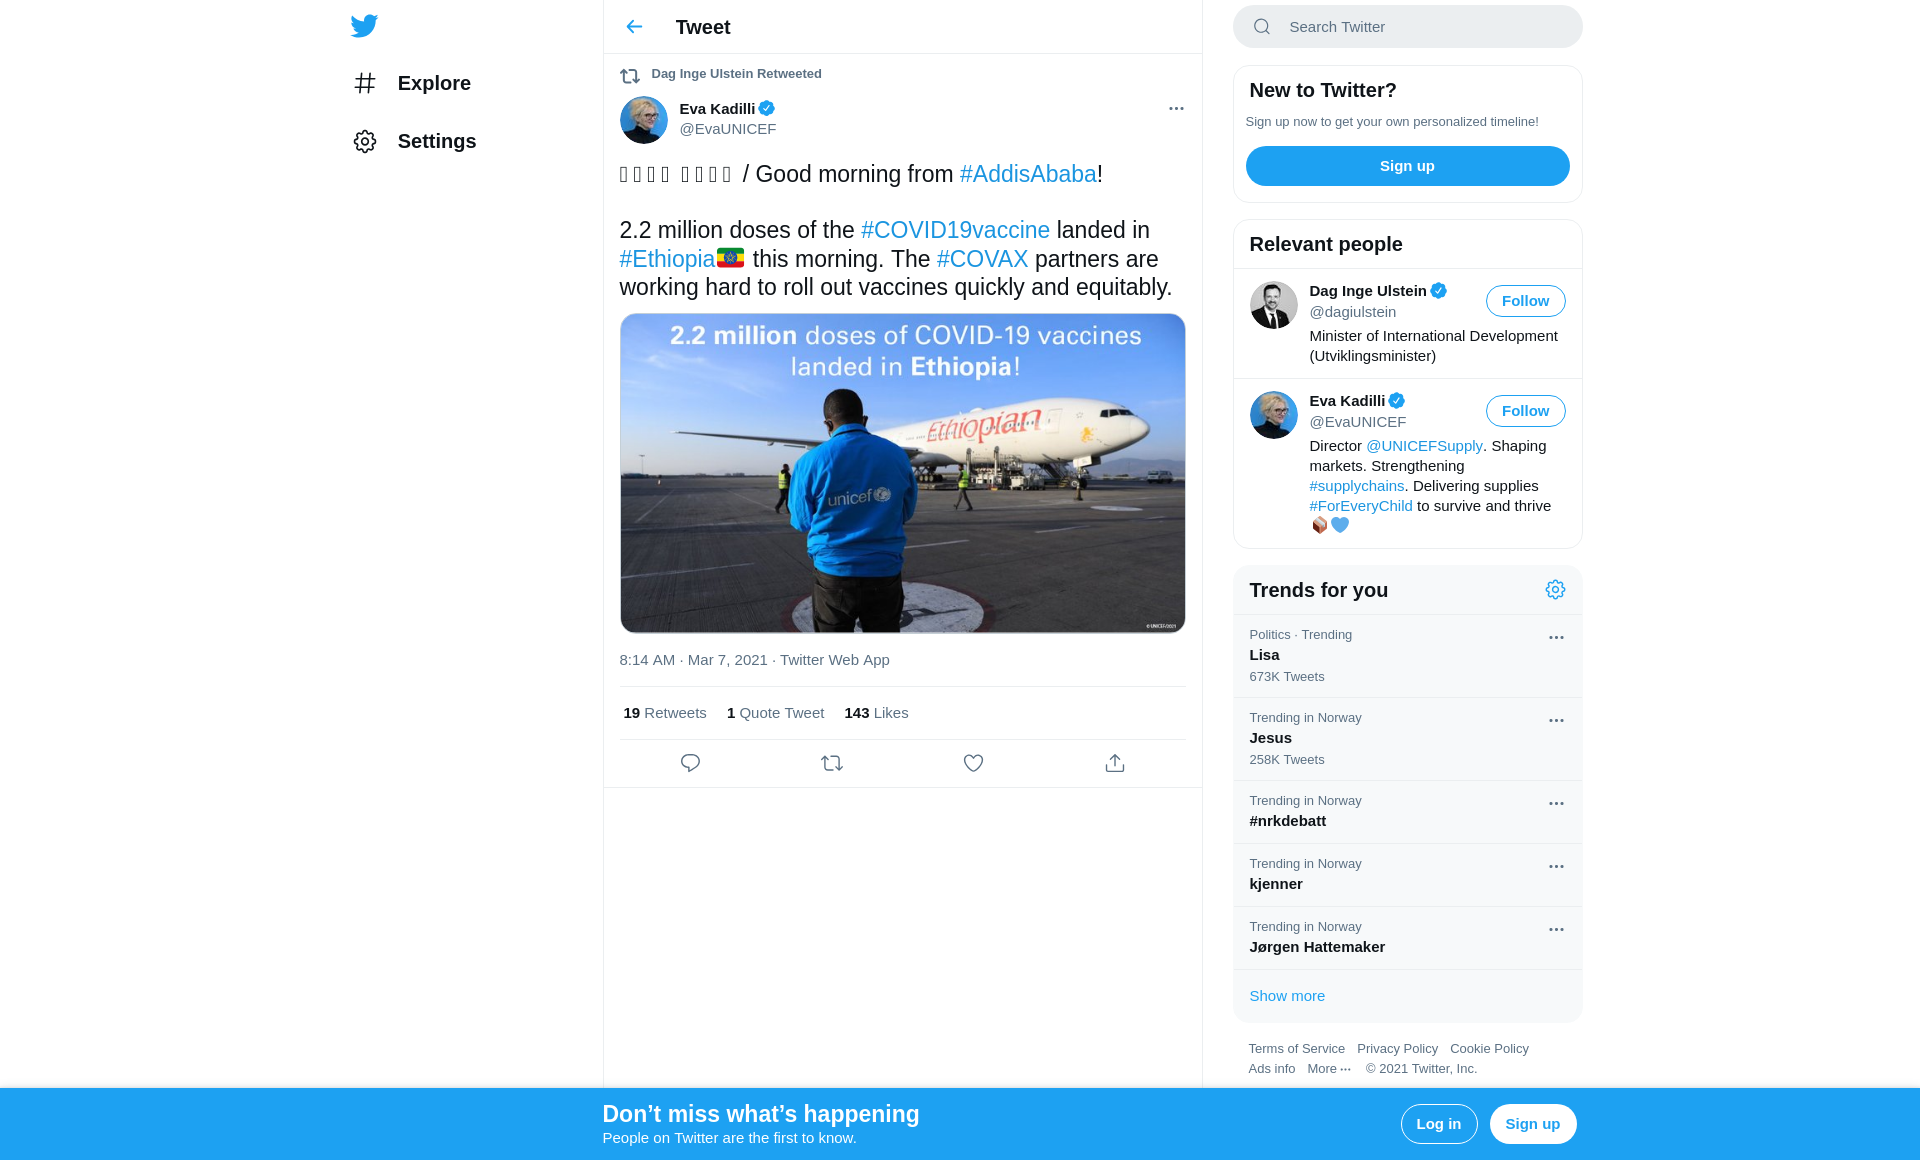Click the tweet timestamp 8:14 AM Mar 7, 2021
This screenshot has width=1920, height=1160.
693,660
